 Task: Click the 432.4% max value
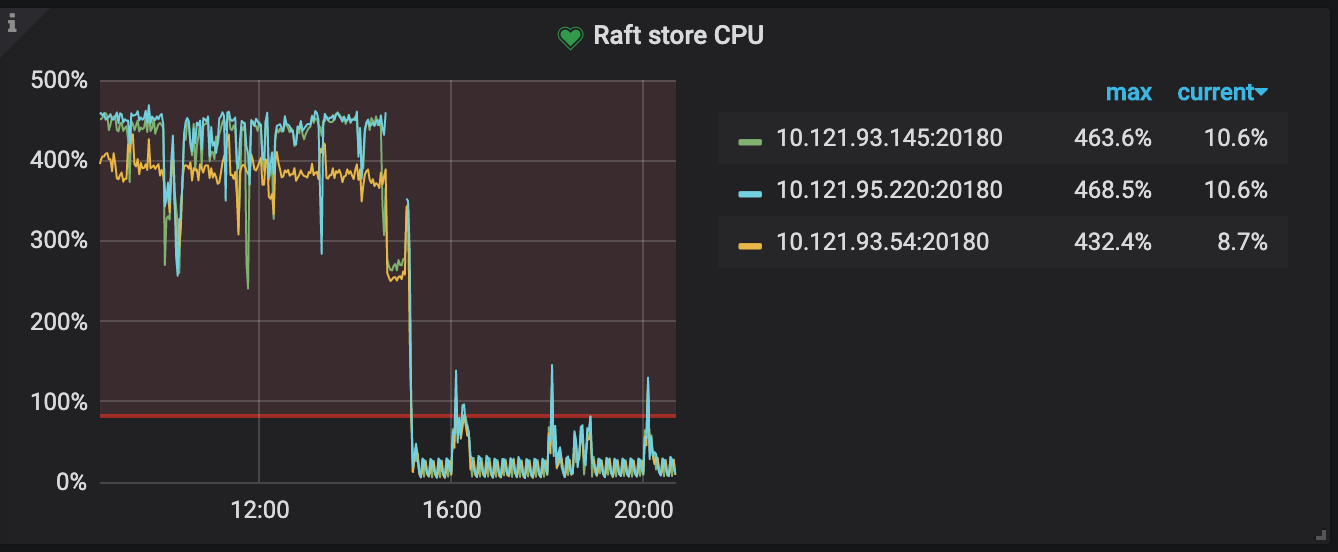[1113, 242]
